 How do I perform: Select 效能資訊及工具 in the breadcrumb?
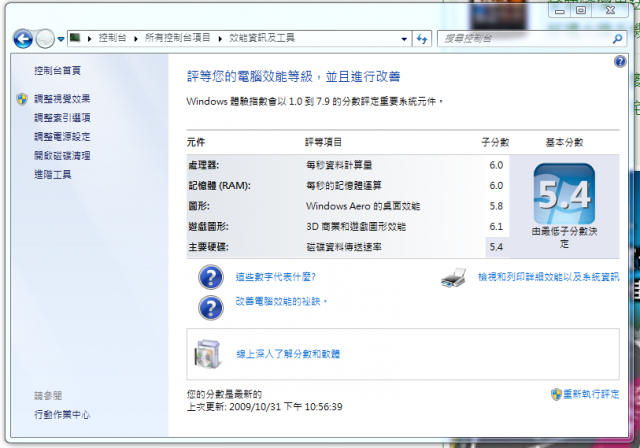(262, 38)
